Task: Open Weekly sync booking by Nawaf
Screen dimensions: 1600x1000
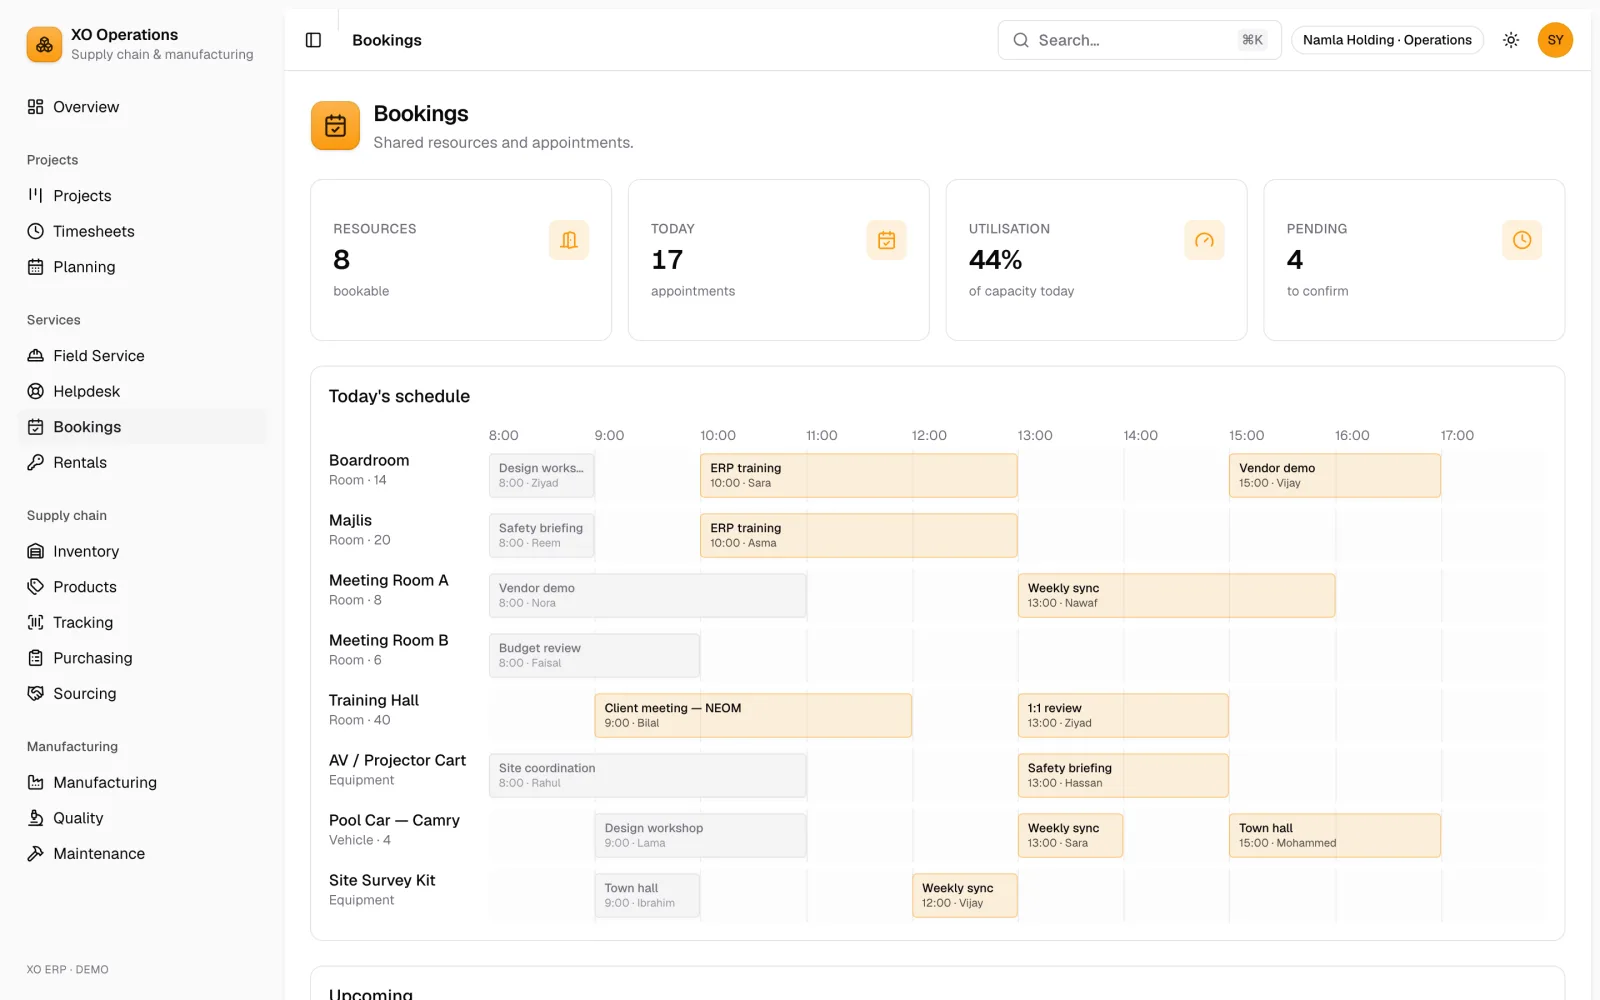Action: point(1176,595)
